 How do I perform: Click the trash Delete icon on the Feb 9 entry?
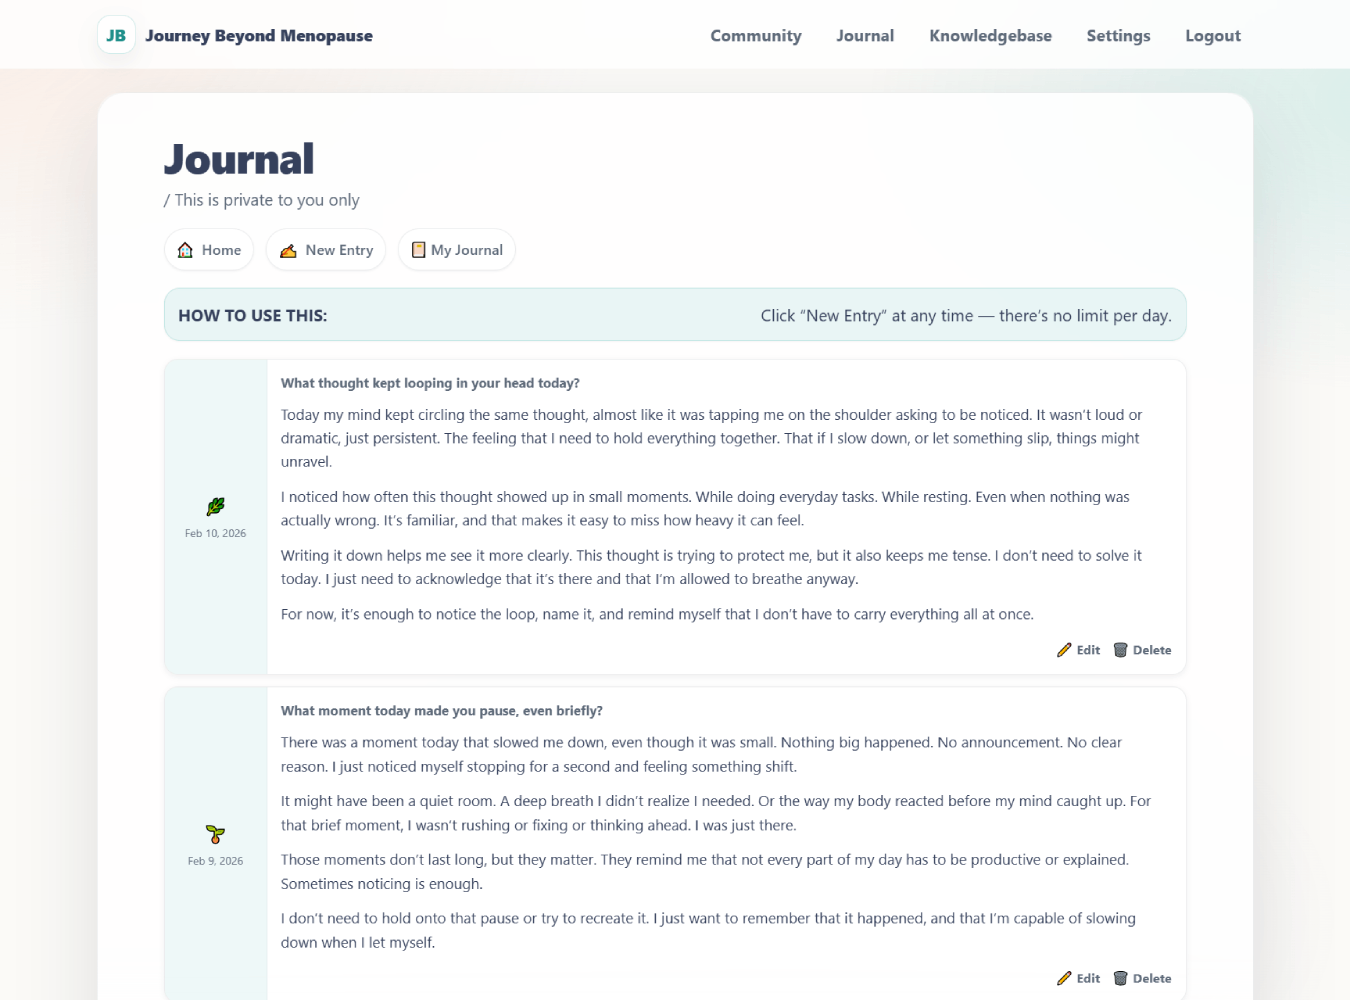click(x=1120, y=977)
